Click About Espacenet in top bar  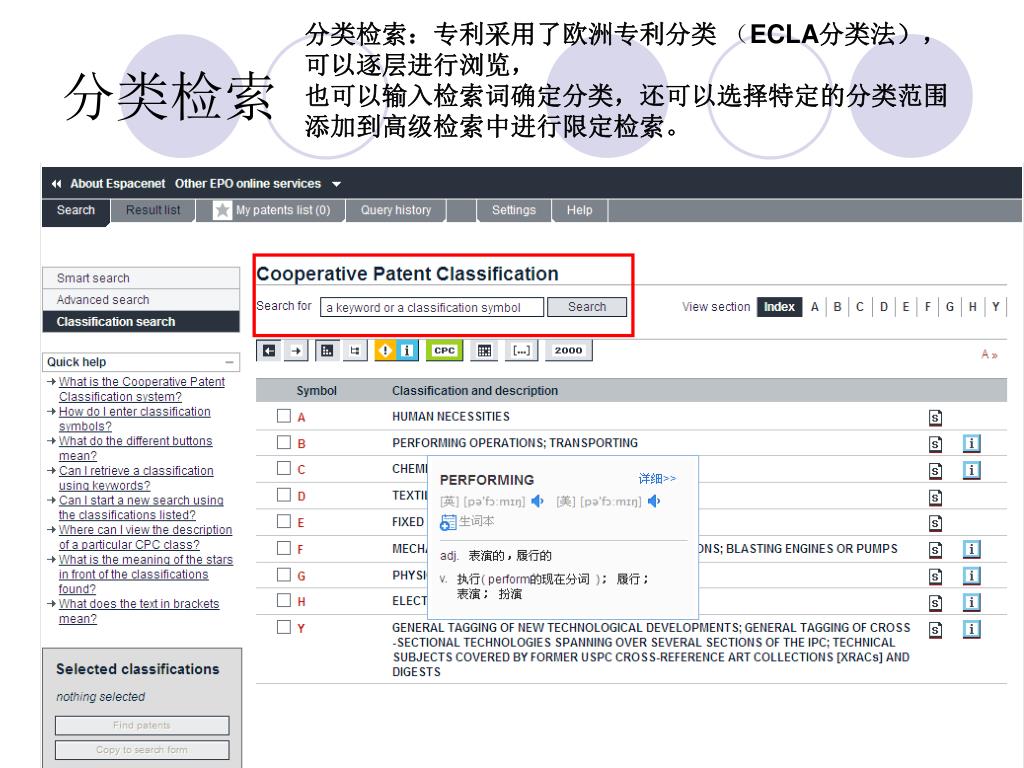[118, 184]
